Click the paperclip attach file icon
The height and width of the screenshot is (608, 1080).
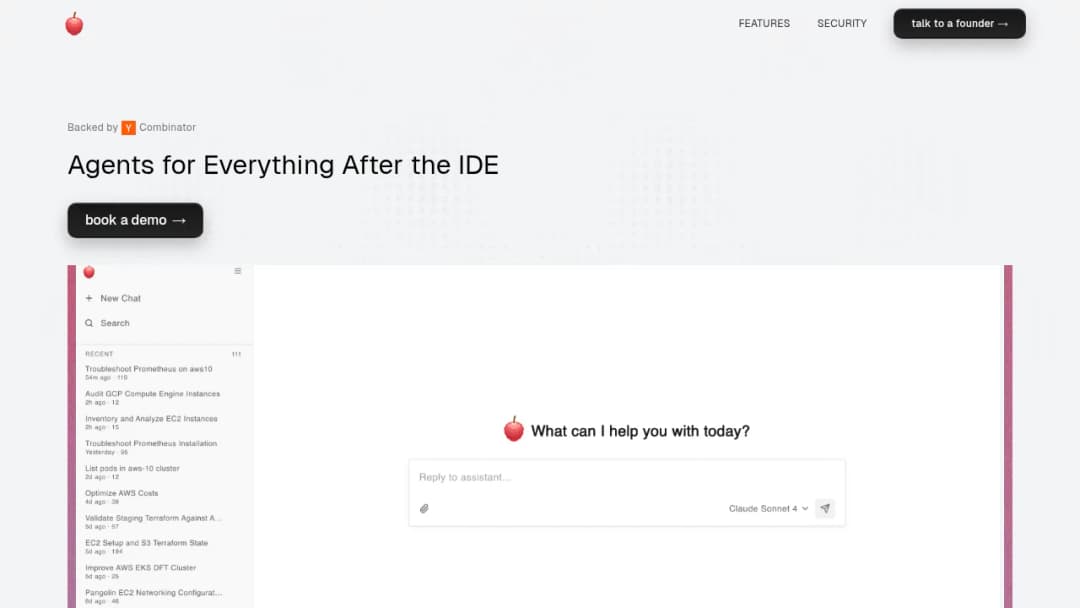424,509
